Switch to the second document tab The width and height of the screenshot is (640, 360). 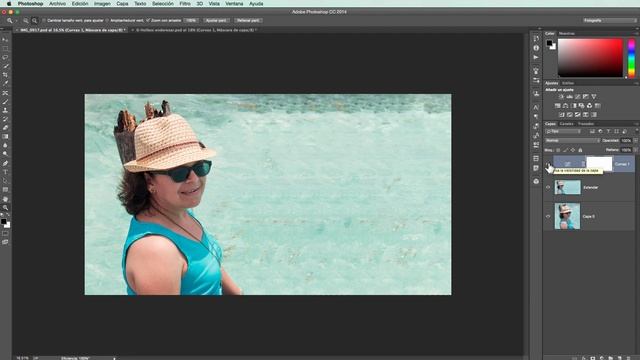click(196, 30)
